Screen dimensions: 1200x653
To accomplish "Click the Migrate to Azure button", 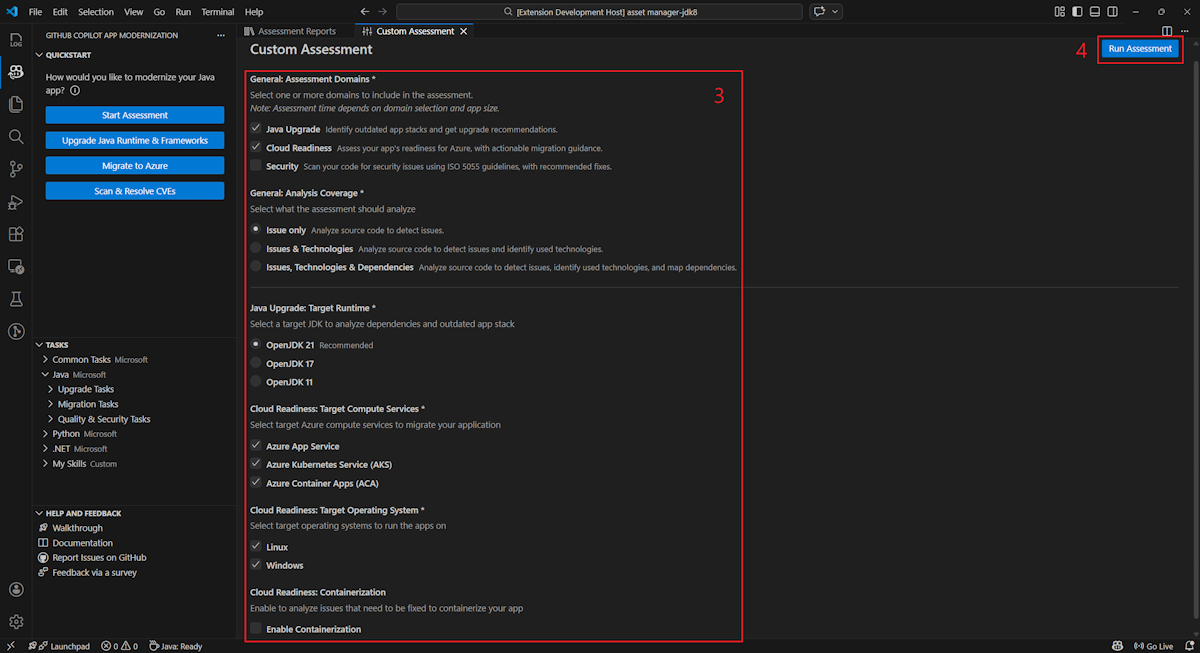I will [135, 166].
